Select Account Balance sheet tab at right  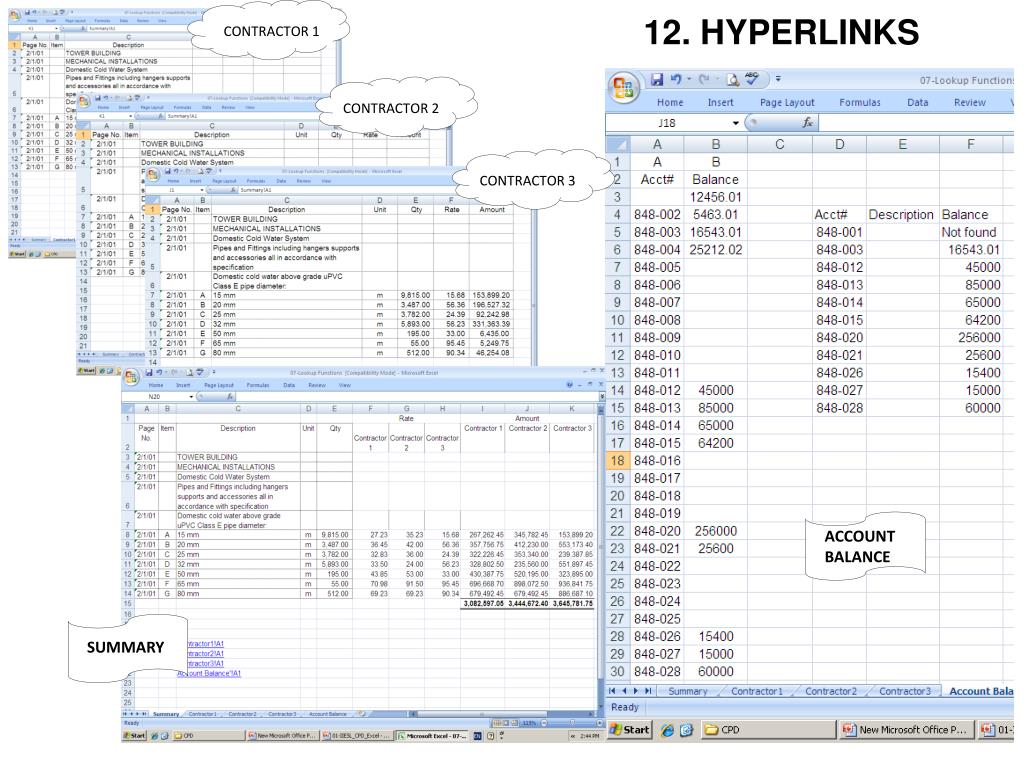pyautogui.click(x=980, y=691)
